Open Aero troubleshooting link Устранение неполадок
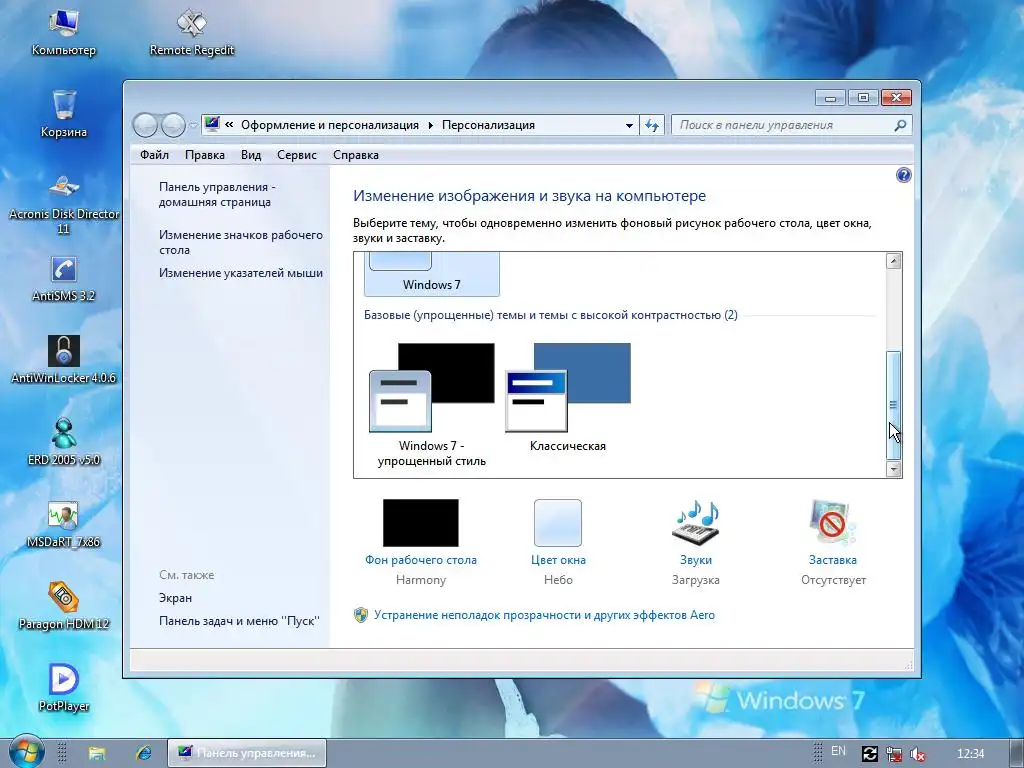 [x=544, y=615]
